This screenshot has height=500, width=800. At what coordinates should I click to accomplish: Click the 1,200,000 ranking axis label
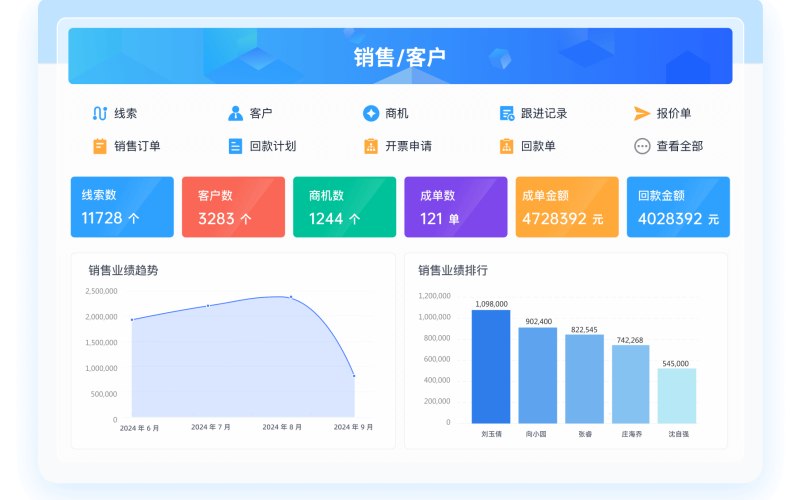[x=435, y=296]
